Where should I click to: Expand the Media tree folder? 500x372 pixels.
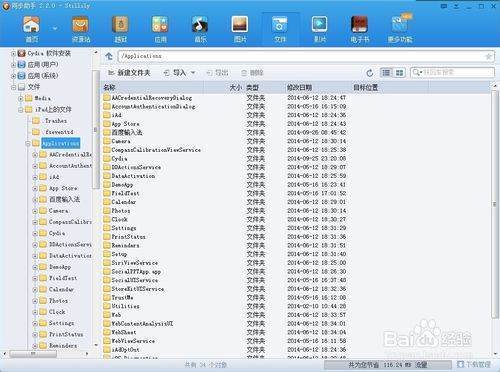(20, 98)
